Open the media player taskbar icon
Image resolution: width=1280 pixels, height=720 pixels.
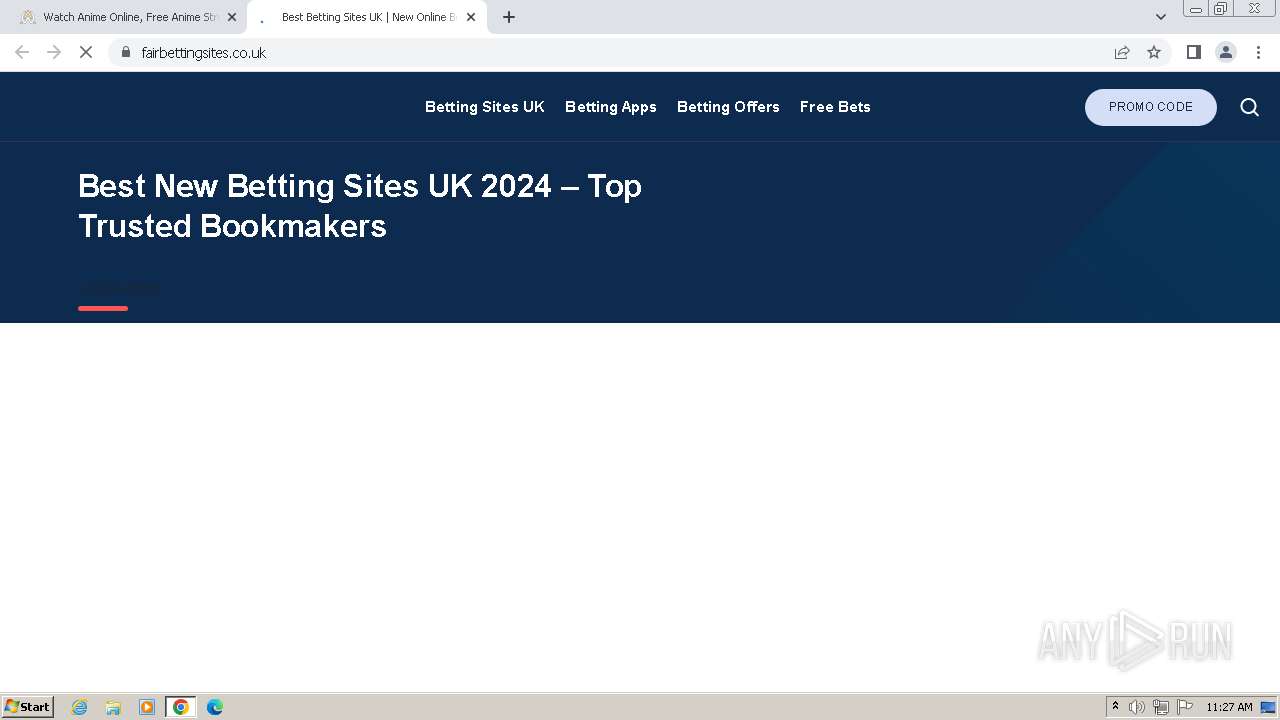click(147, 707)
